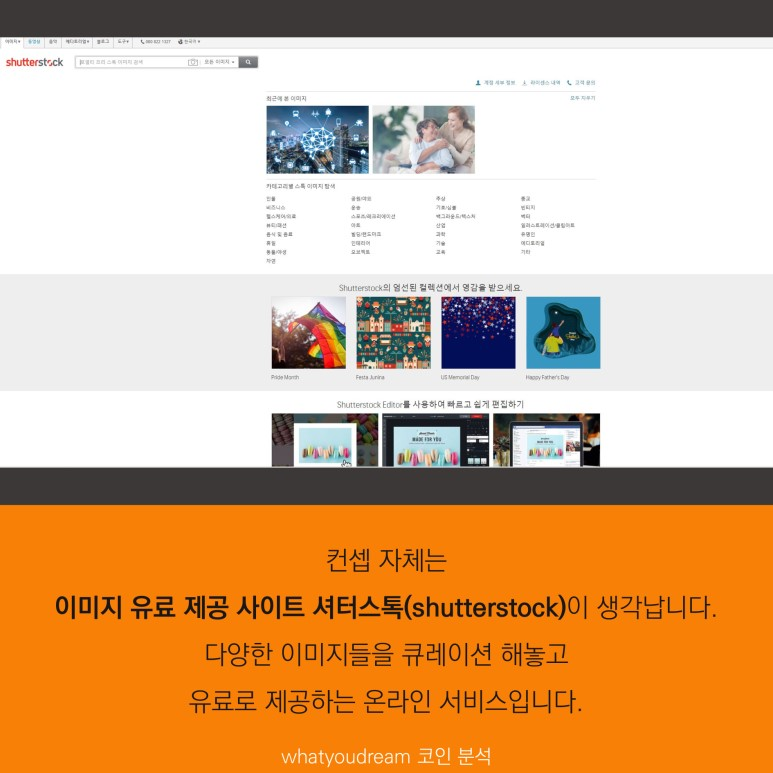The image size is (773, 773).
Task: Open the Pride Month rainbow flag collection
Action: [309, 333]
